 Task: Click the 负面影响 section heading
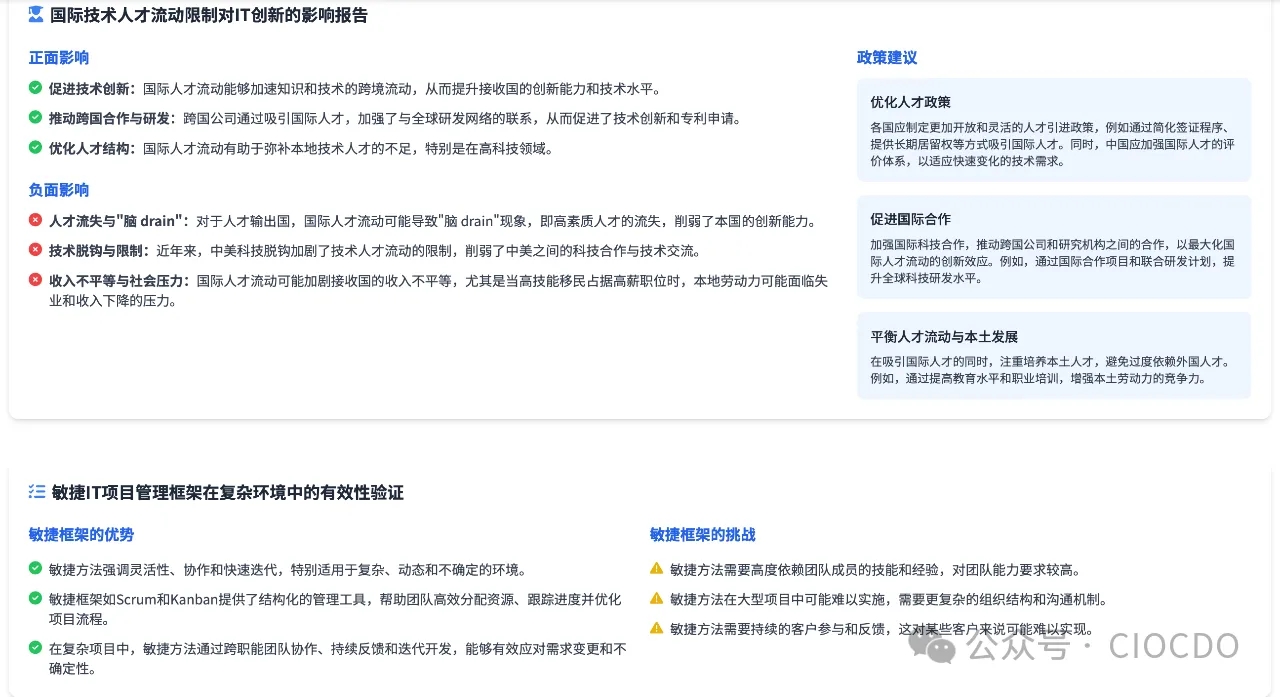(x=59, y=190)
